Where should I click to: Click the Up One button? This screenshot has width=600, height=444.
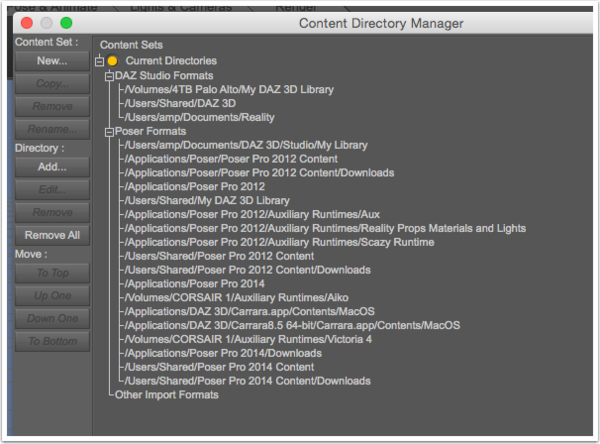52,295
